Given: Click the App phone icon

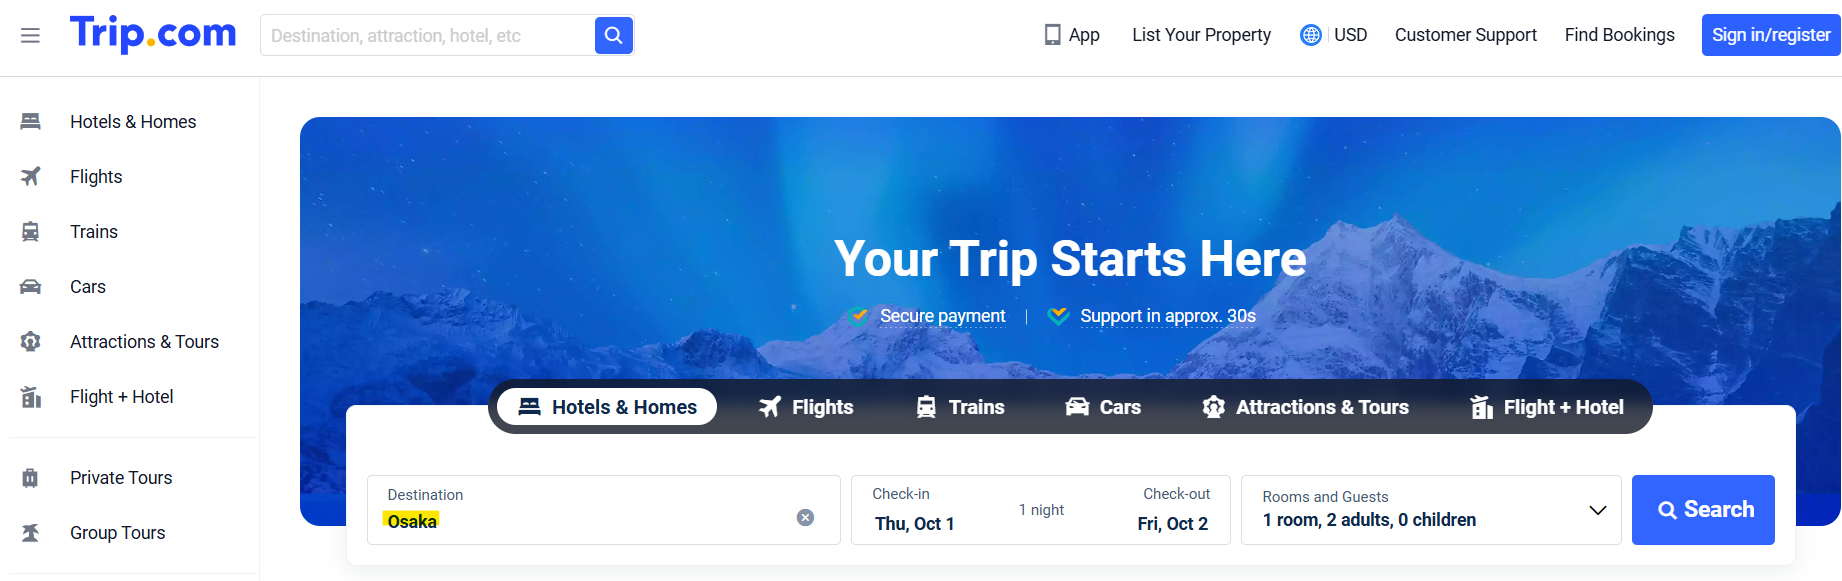Looking at the screenshot, I should [x=1052, y=35].
